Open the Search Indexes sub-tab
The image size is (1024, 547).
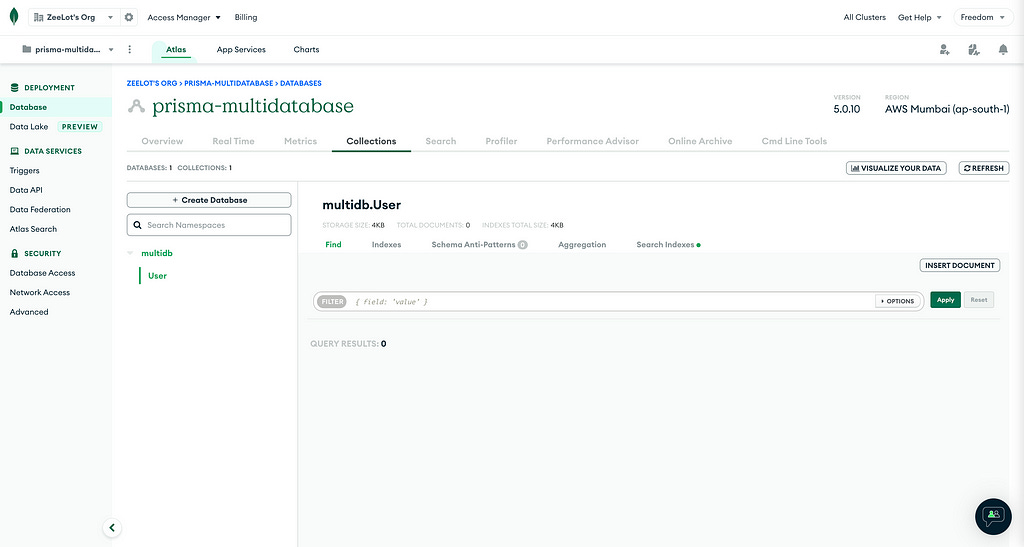point(668,245)
